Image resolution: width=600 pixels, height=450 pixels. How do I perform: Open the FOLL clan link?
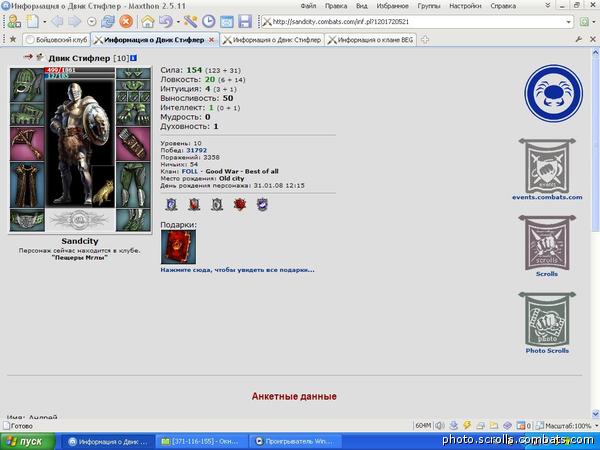[190, 171]
